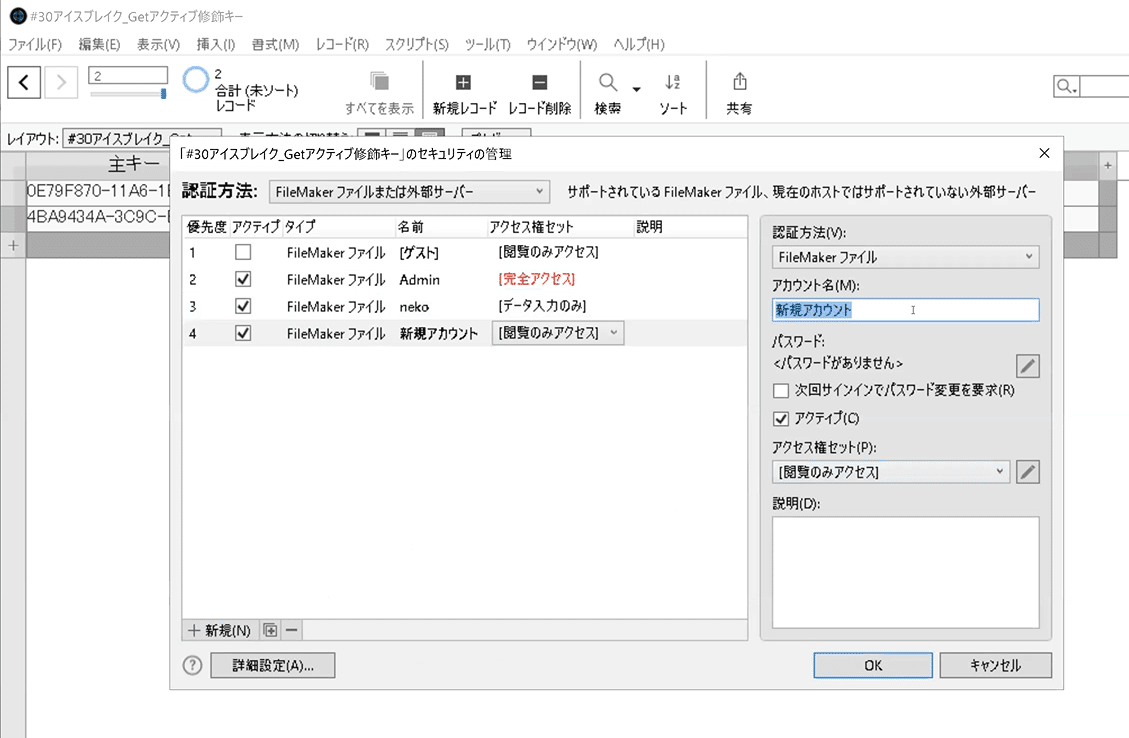Viewport: 1129px width, 738px height.
Task: Open security dialog help icon
Action: (x=192, y=665)
